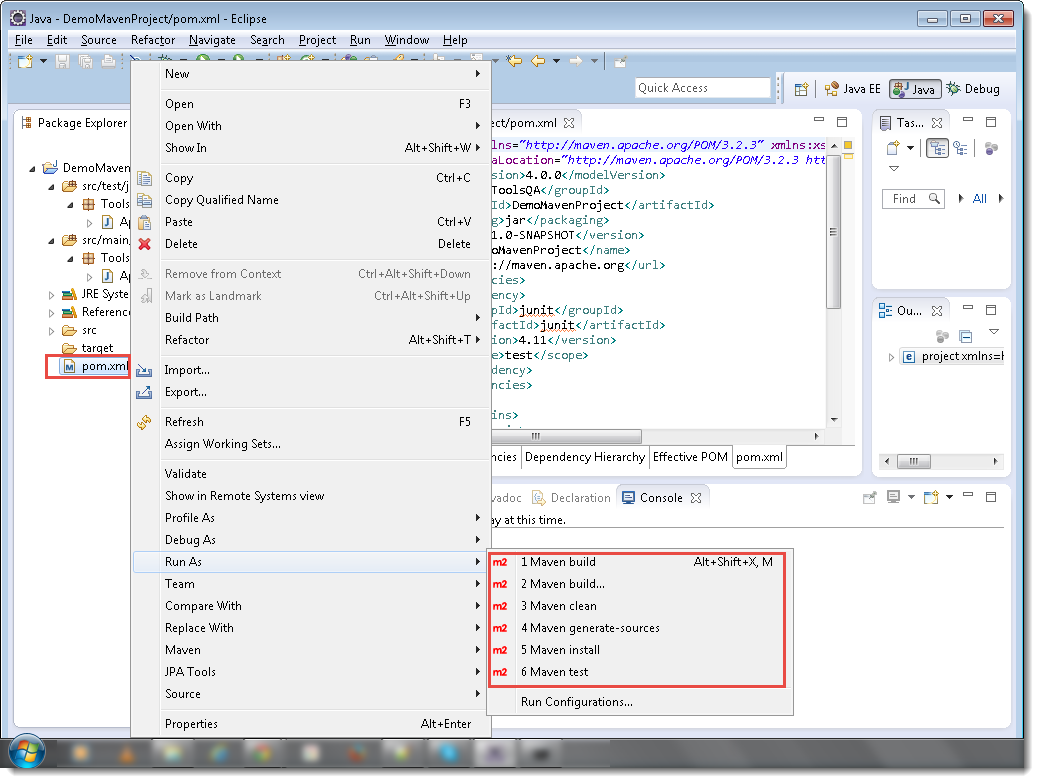Screen dimensions: 1039x783
Task: Collapse the src/test/java folder node
Action: coord(52,187)
